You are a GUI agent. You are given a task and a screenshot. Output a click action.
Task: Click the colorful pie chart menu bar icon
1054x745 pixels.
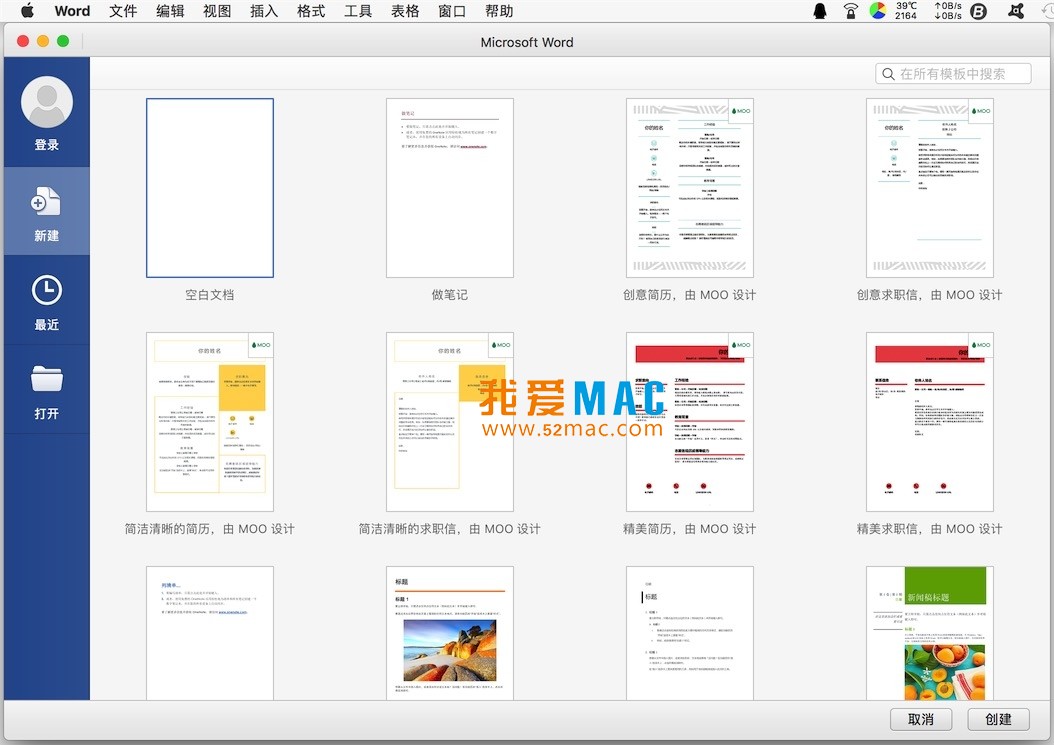tap(877, 11)
